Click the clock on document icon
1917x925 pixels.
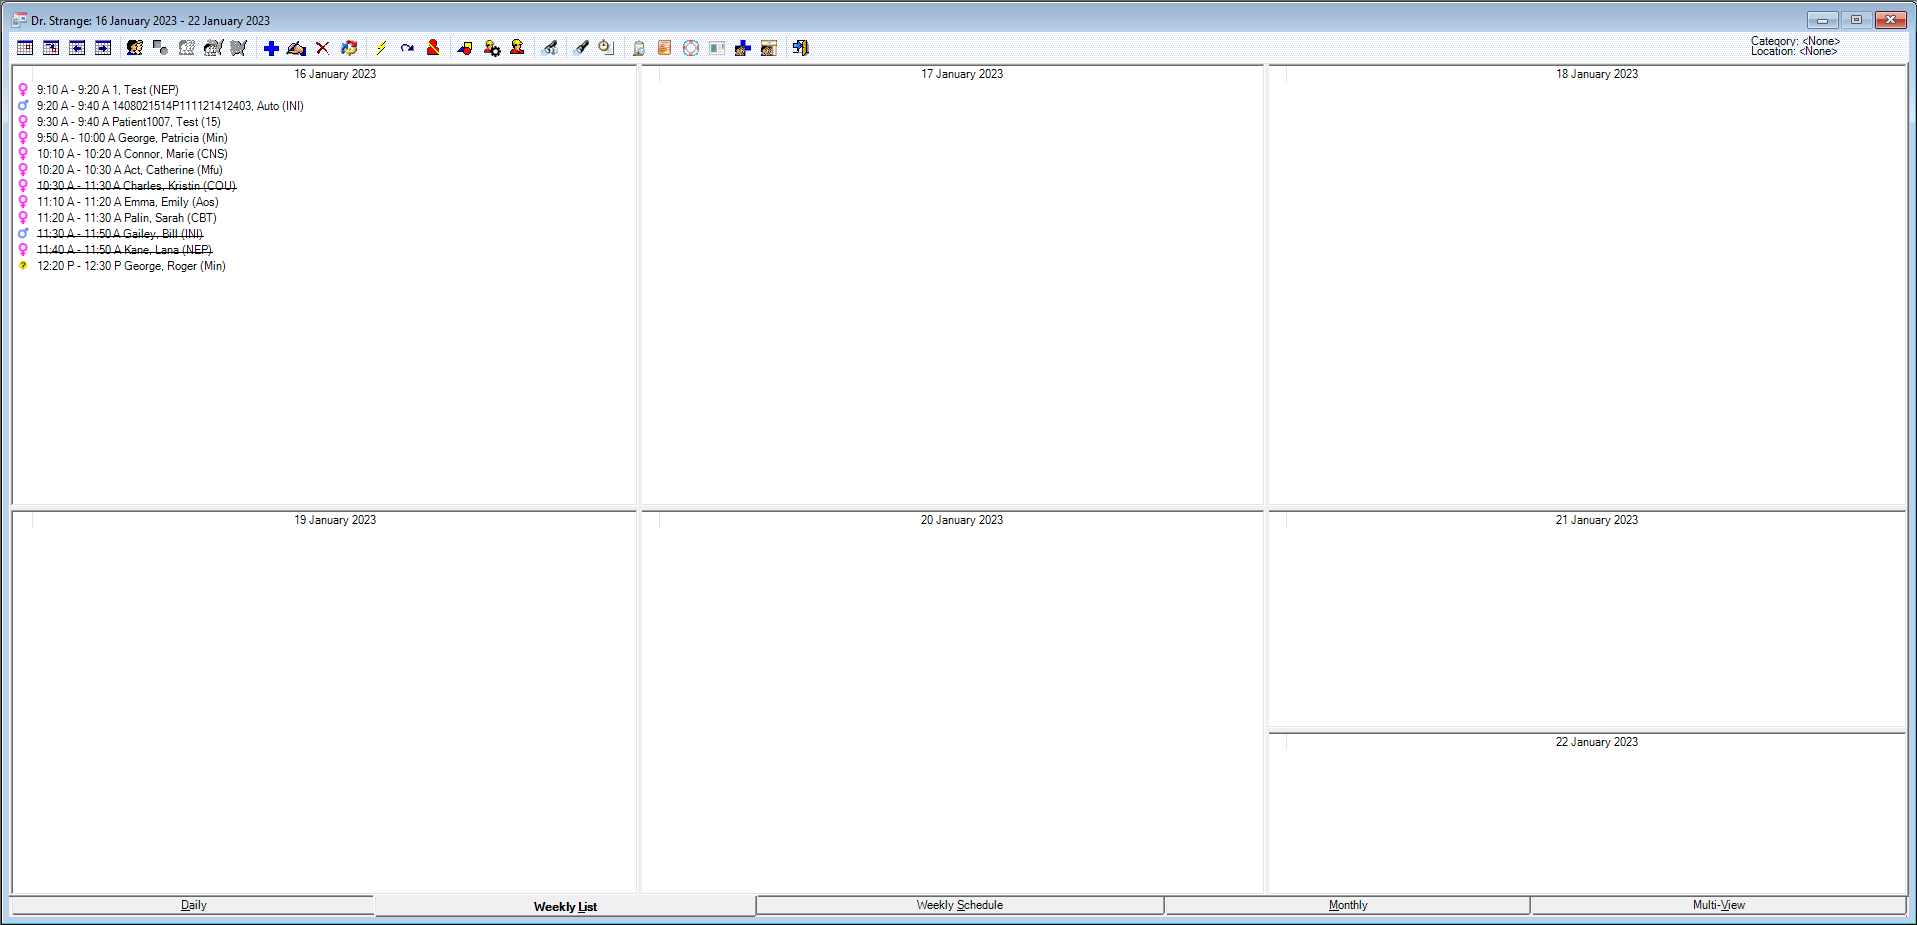606,48
